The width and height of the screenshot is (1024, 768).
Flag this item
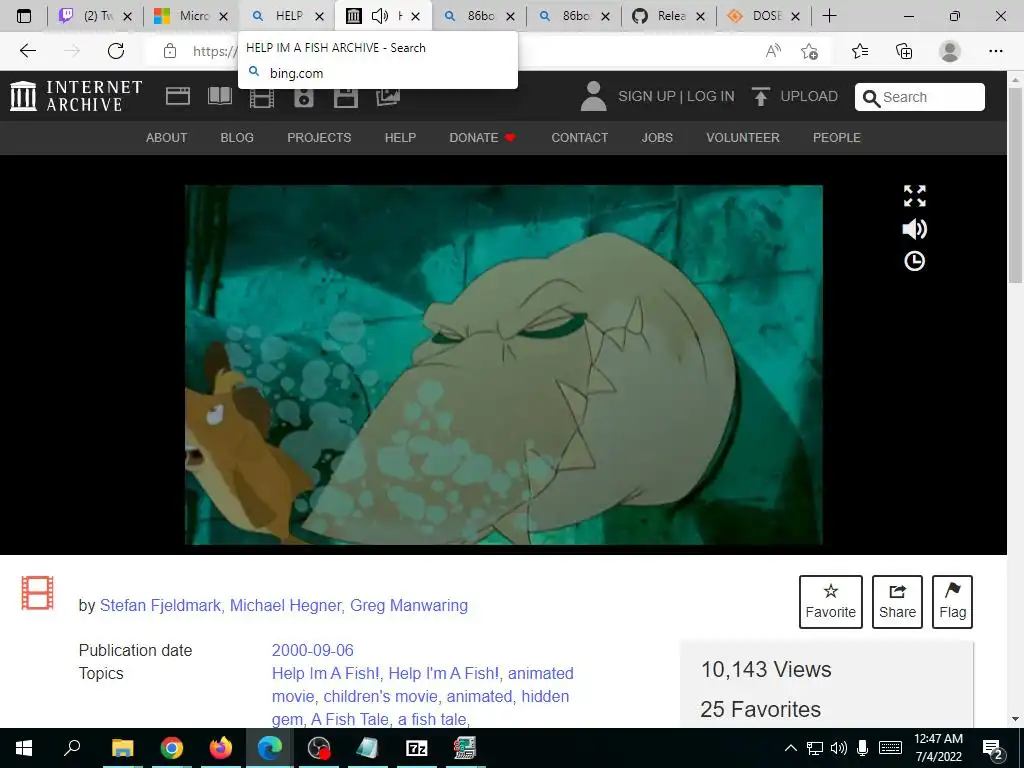953,601
